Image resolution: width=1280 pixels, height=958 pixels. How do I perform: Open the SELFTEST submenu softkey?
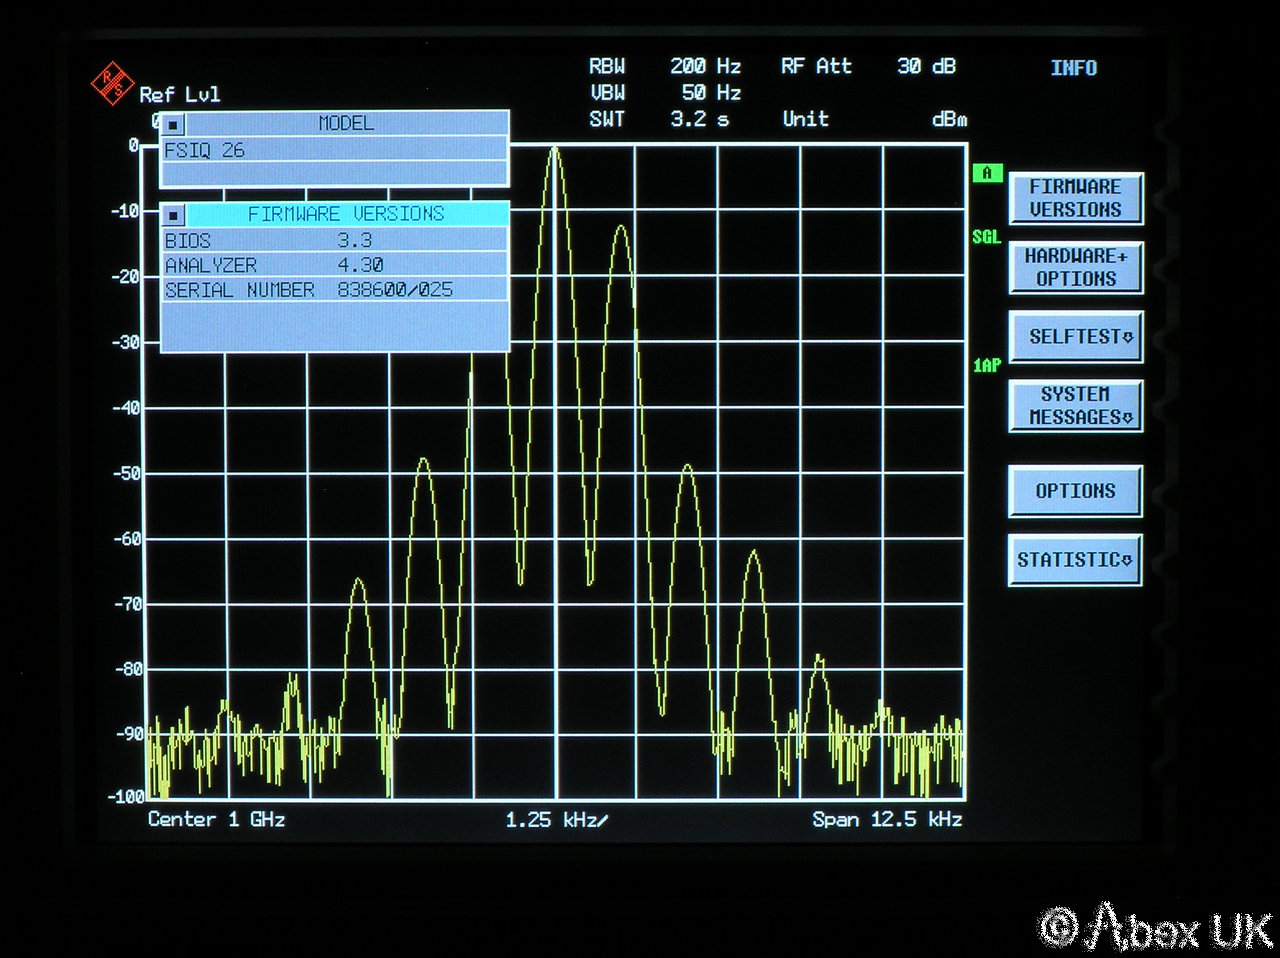1075,337
